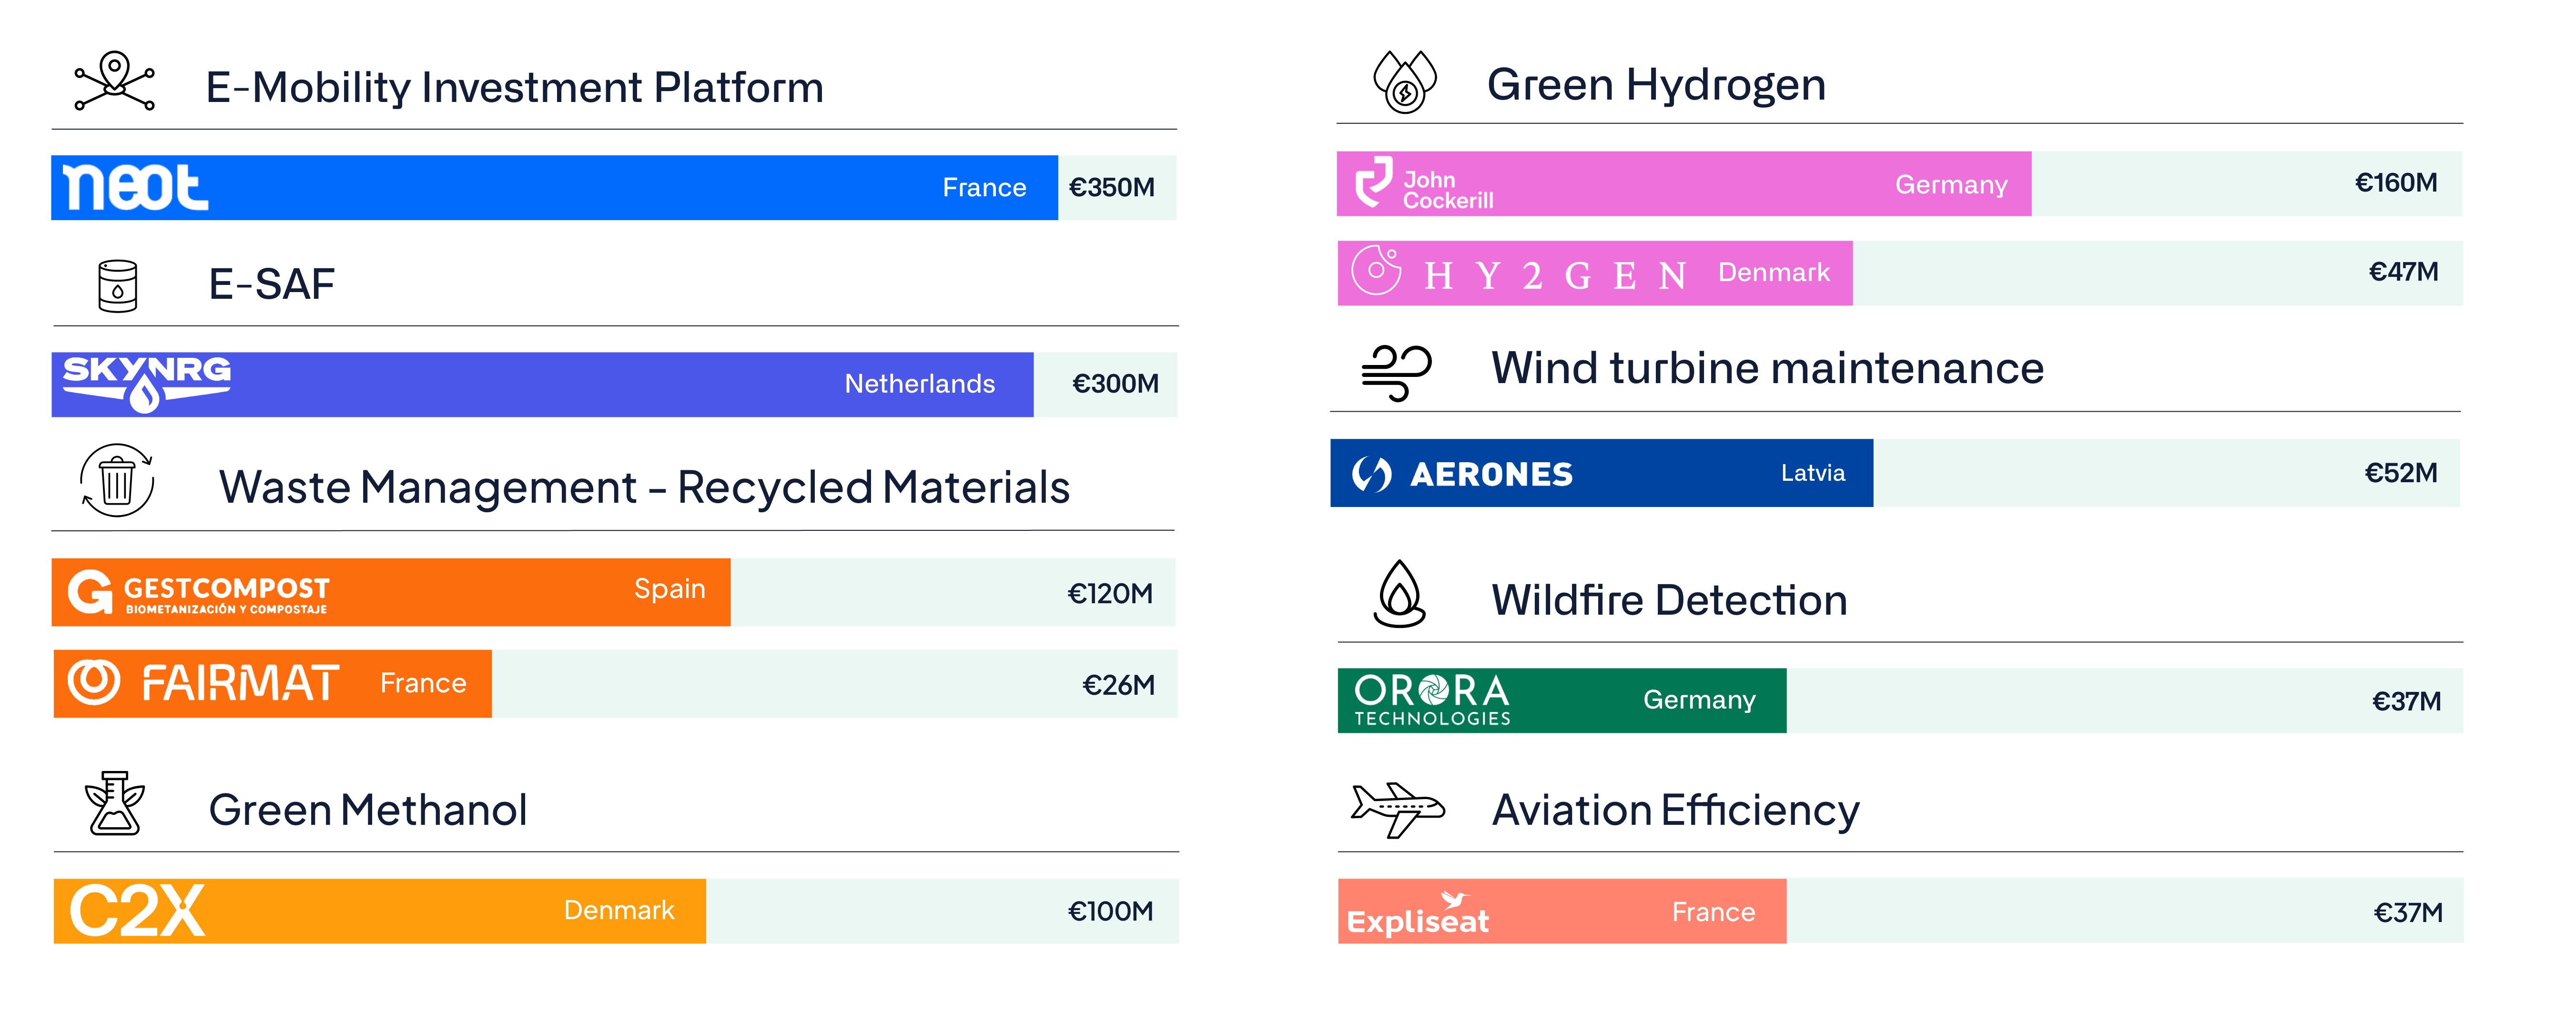Click the Germany label on the Orora bar

tap(1699, 701)
